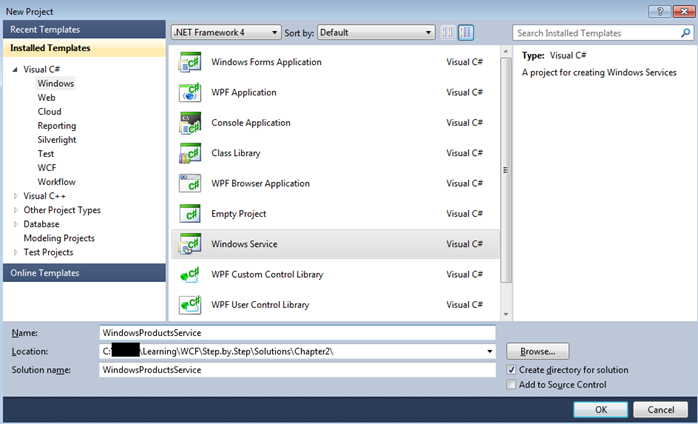Click the Browse button

click(x=538, y=352)
